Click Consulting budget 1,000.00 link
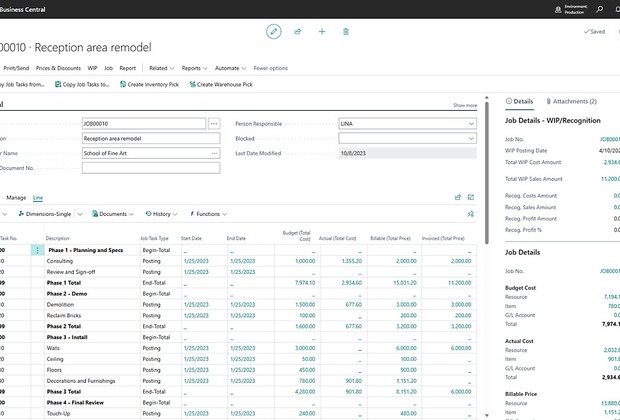The image size is (620, 420). click(x=305, y=261)
